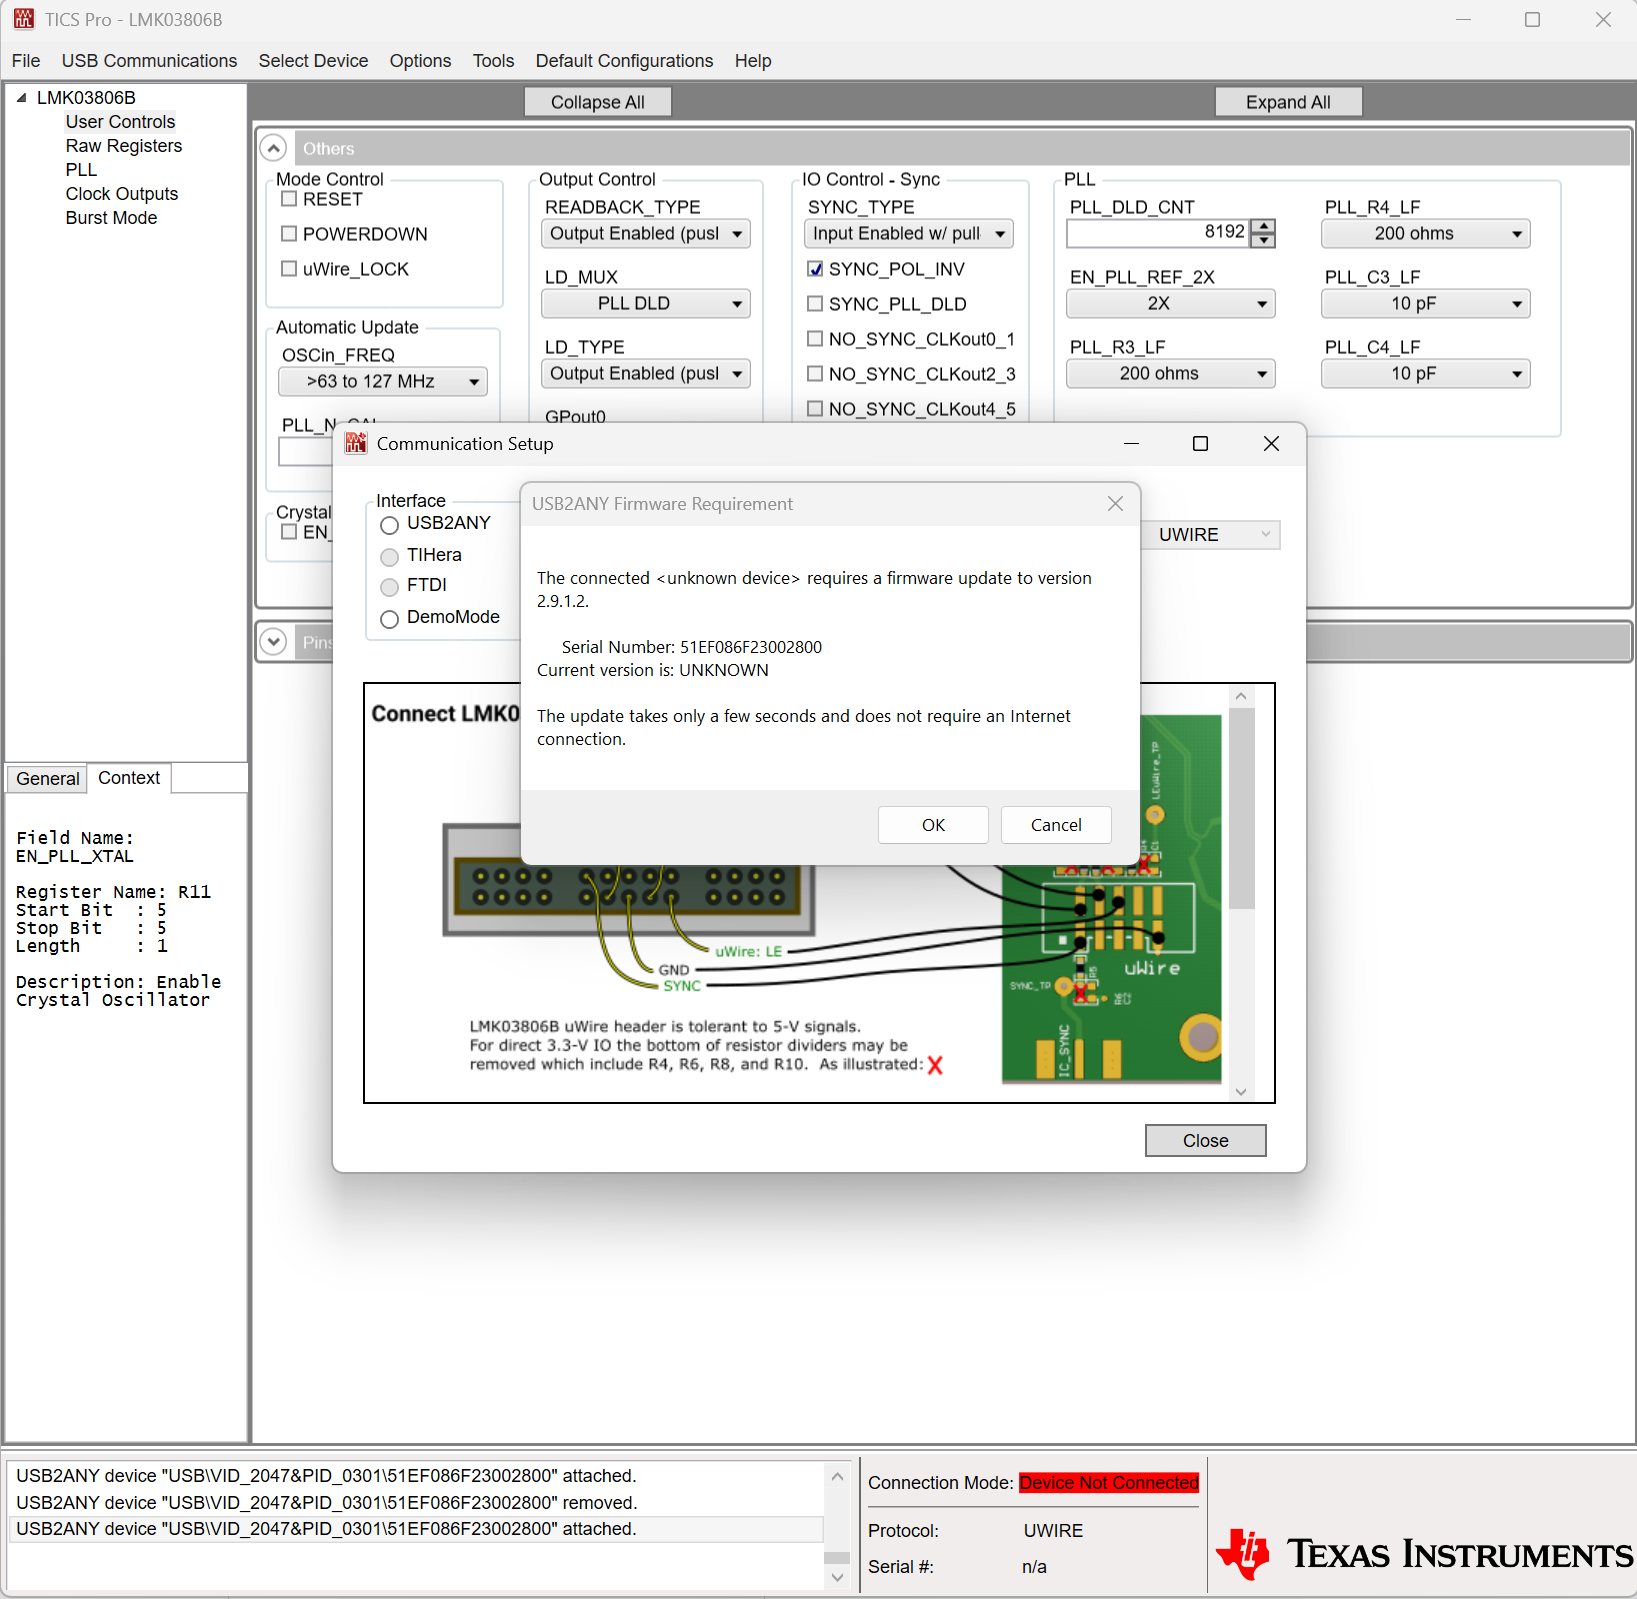Viewport: 1637px width, 1599px height.
Task: Click the TICS Pro app icon in title bar
Action: 24,19
